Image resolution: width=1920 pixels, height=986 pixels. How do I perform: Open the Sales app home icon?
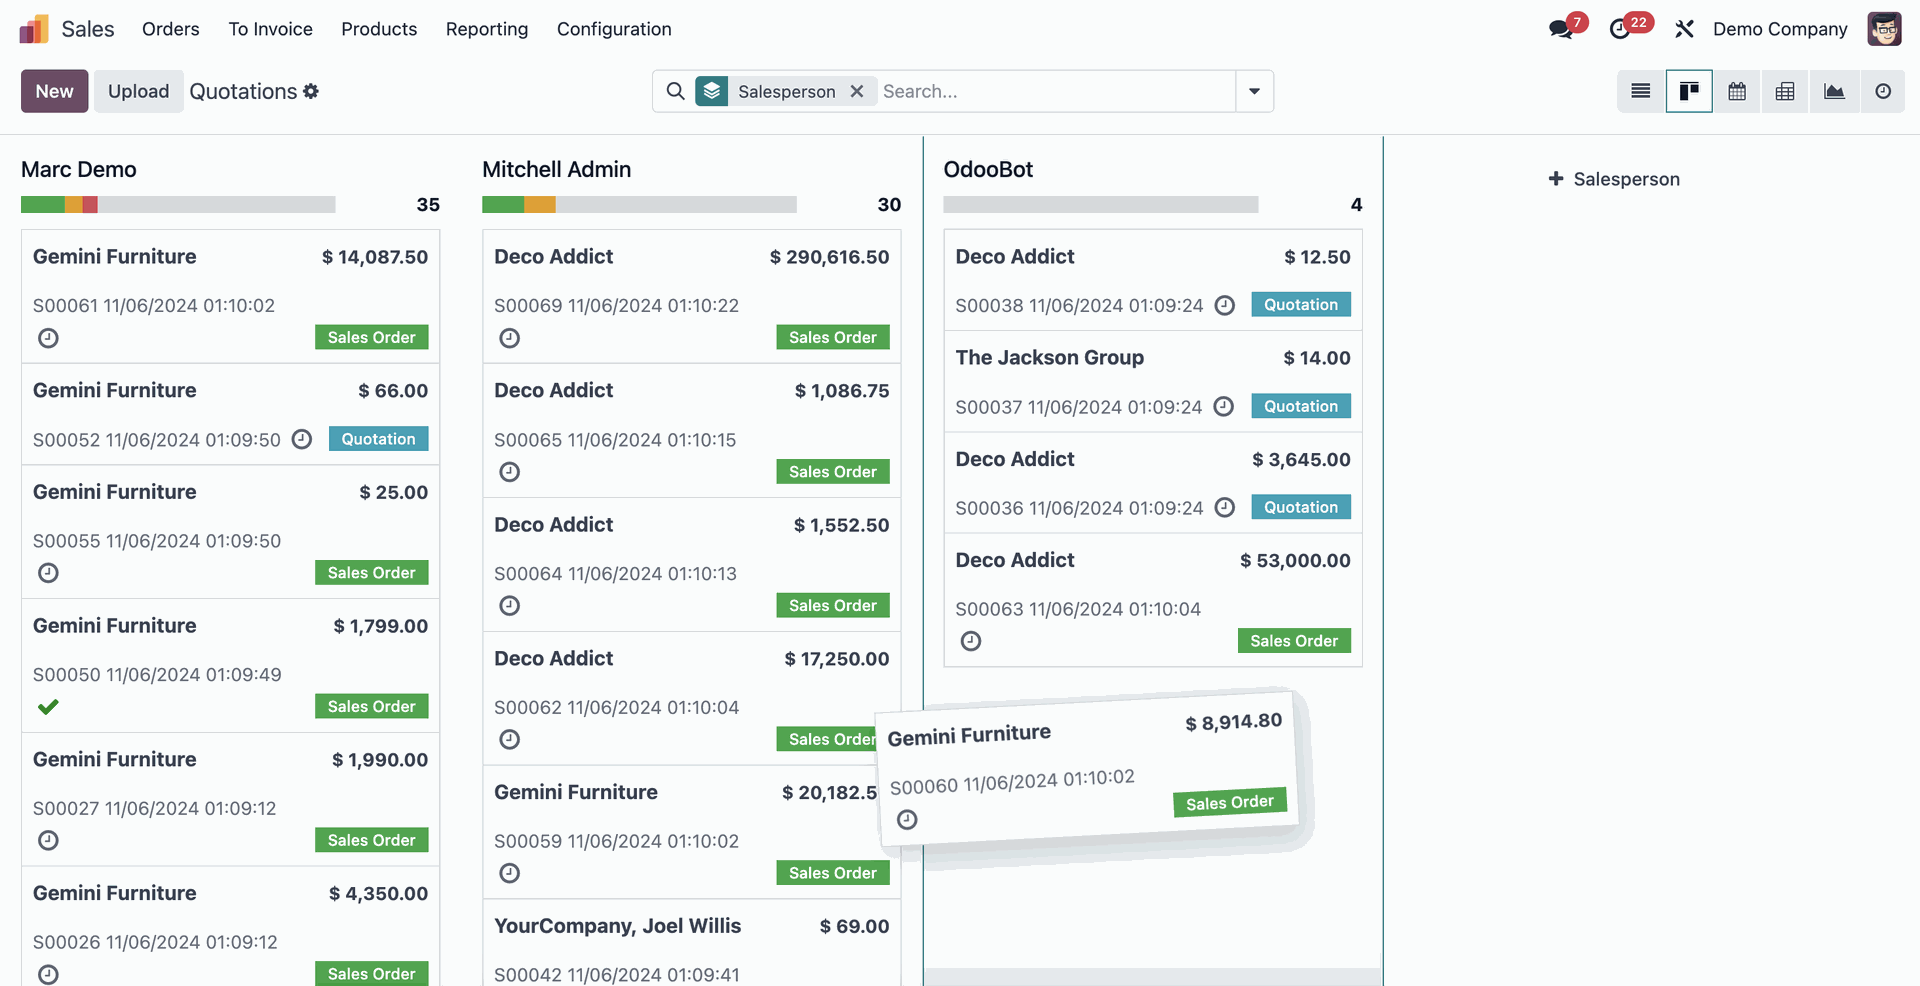click(34, 29)
